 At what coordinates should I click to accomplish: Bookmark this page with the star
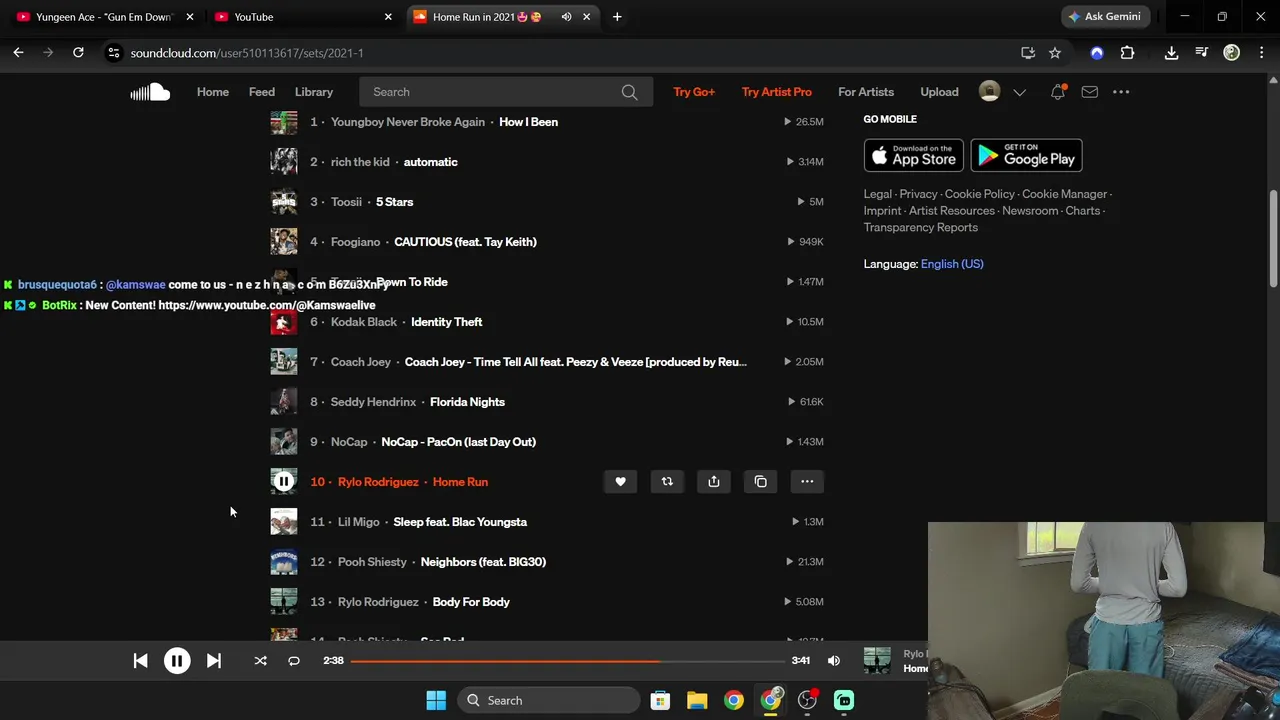pos(1055,53)
